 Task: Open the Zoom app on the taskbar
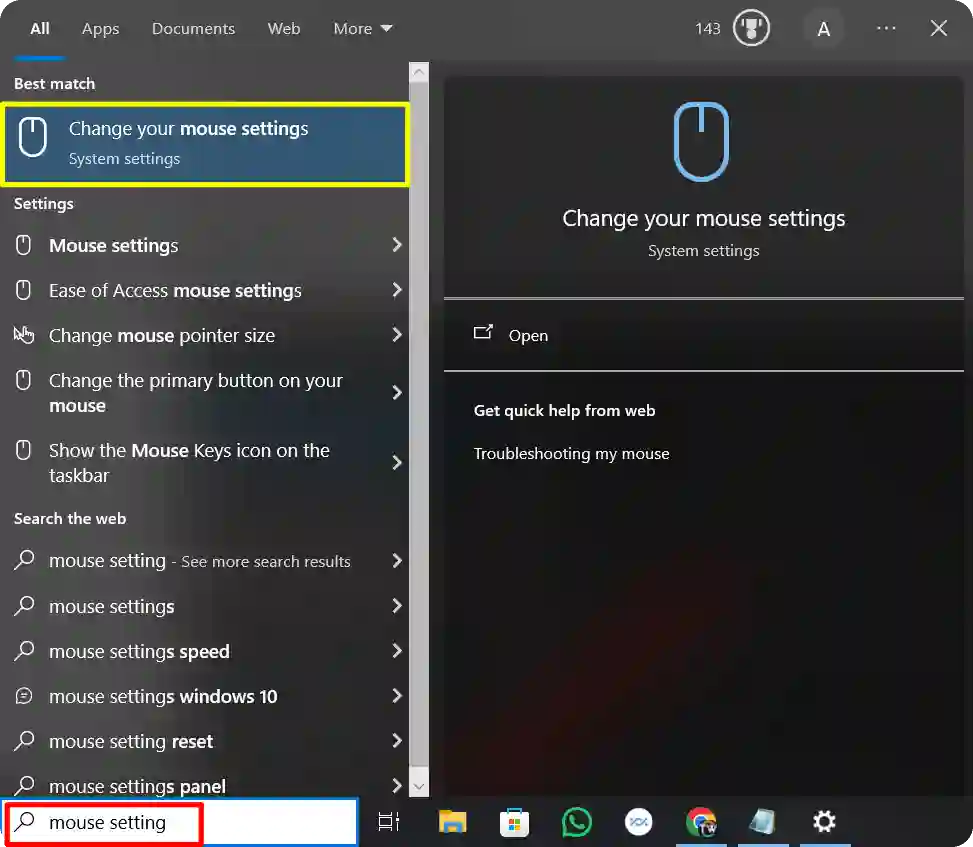639,822
